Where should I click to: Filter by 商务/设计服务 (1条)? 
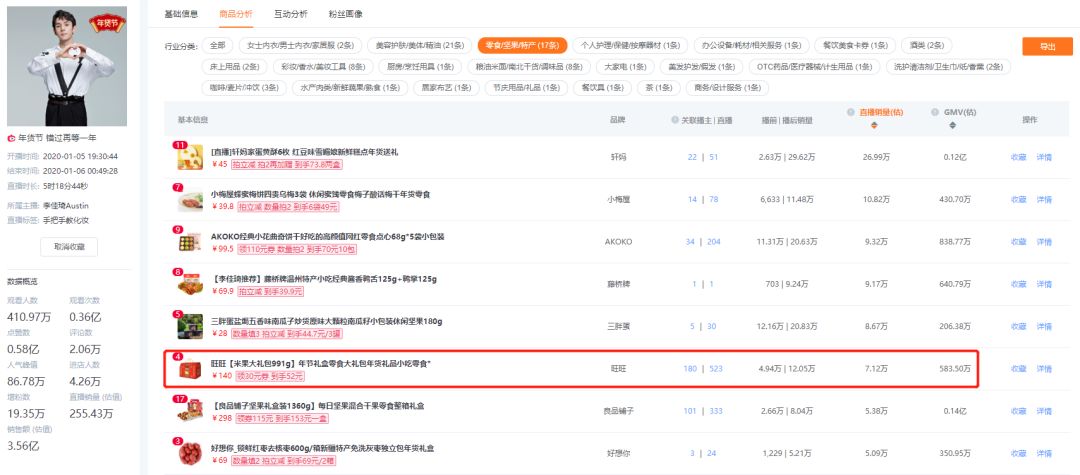(727, 88)
